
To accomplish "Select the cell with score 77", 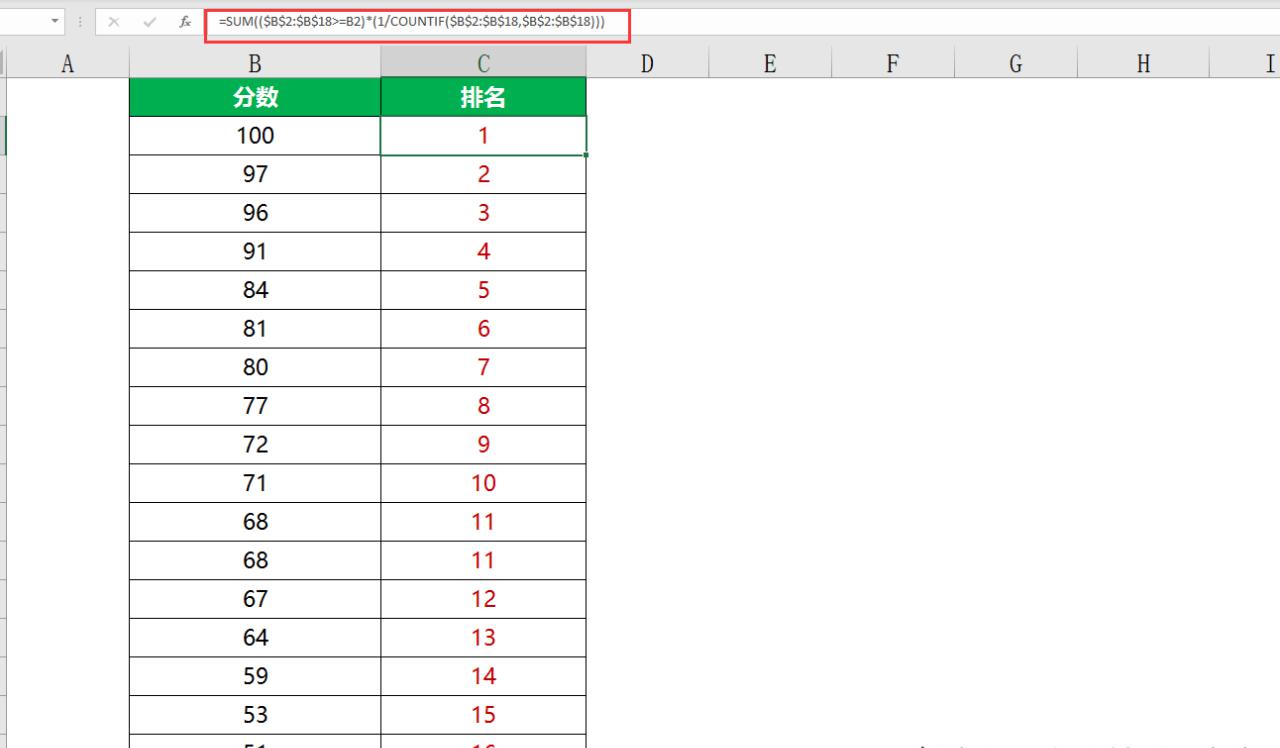I will coord(255,406).
